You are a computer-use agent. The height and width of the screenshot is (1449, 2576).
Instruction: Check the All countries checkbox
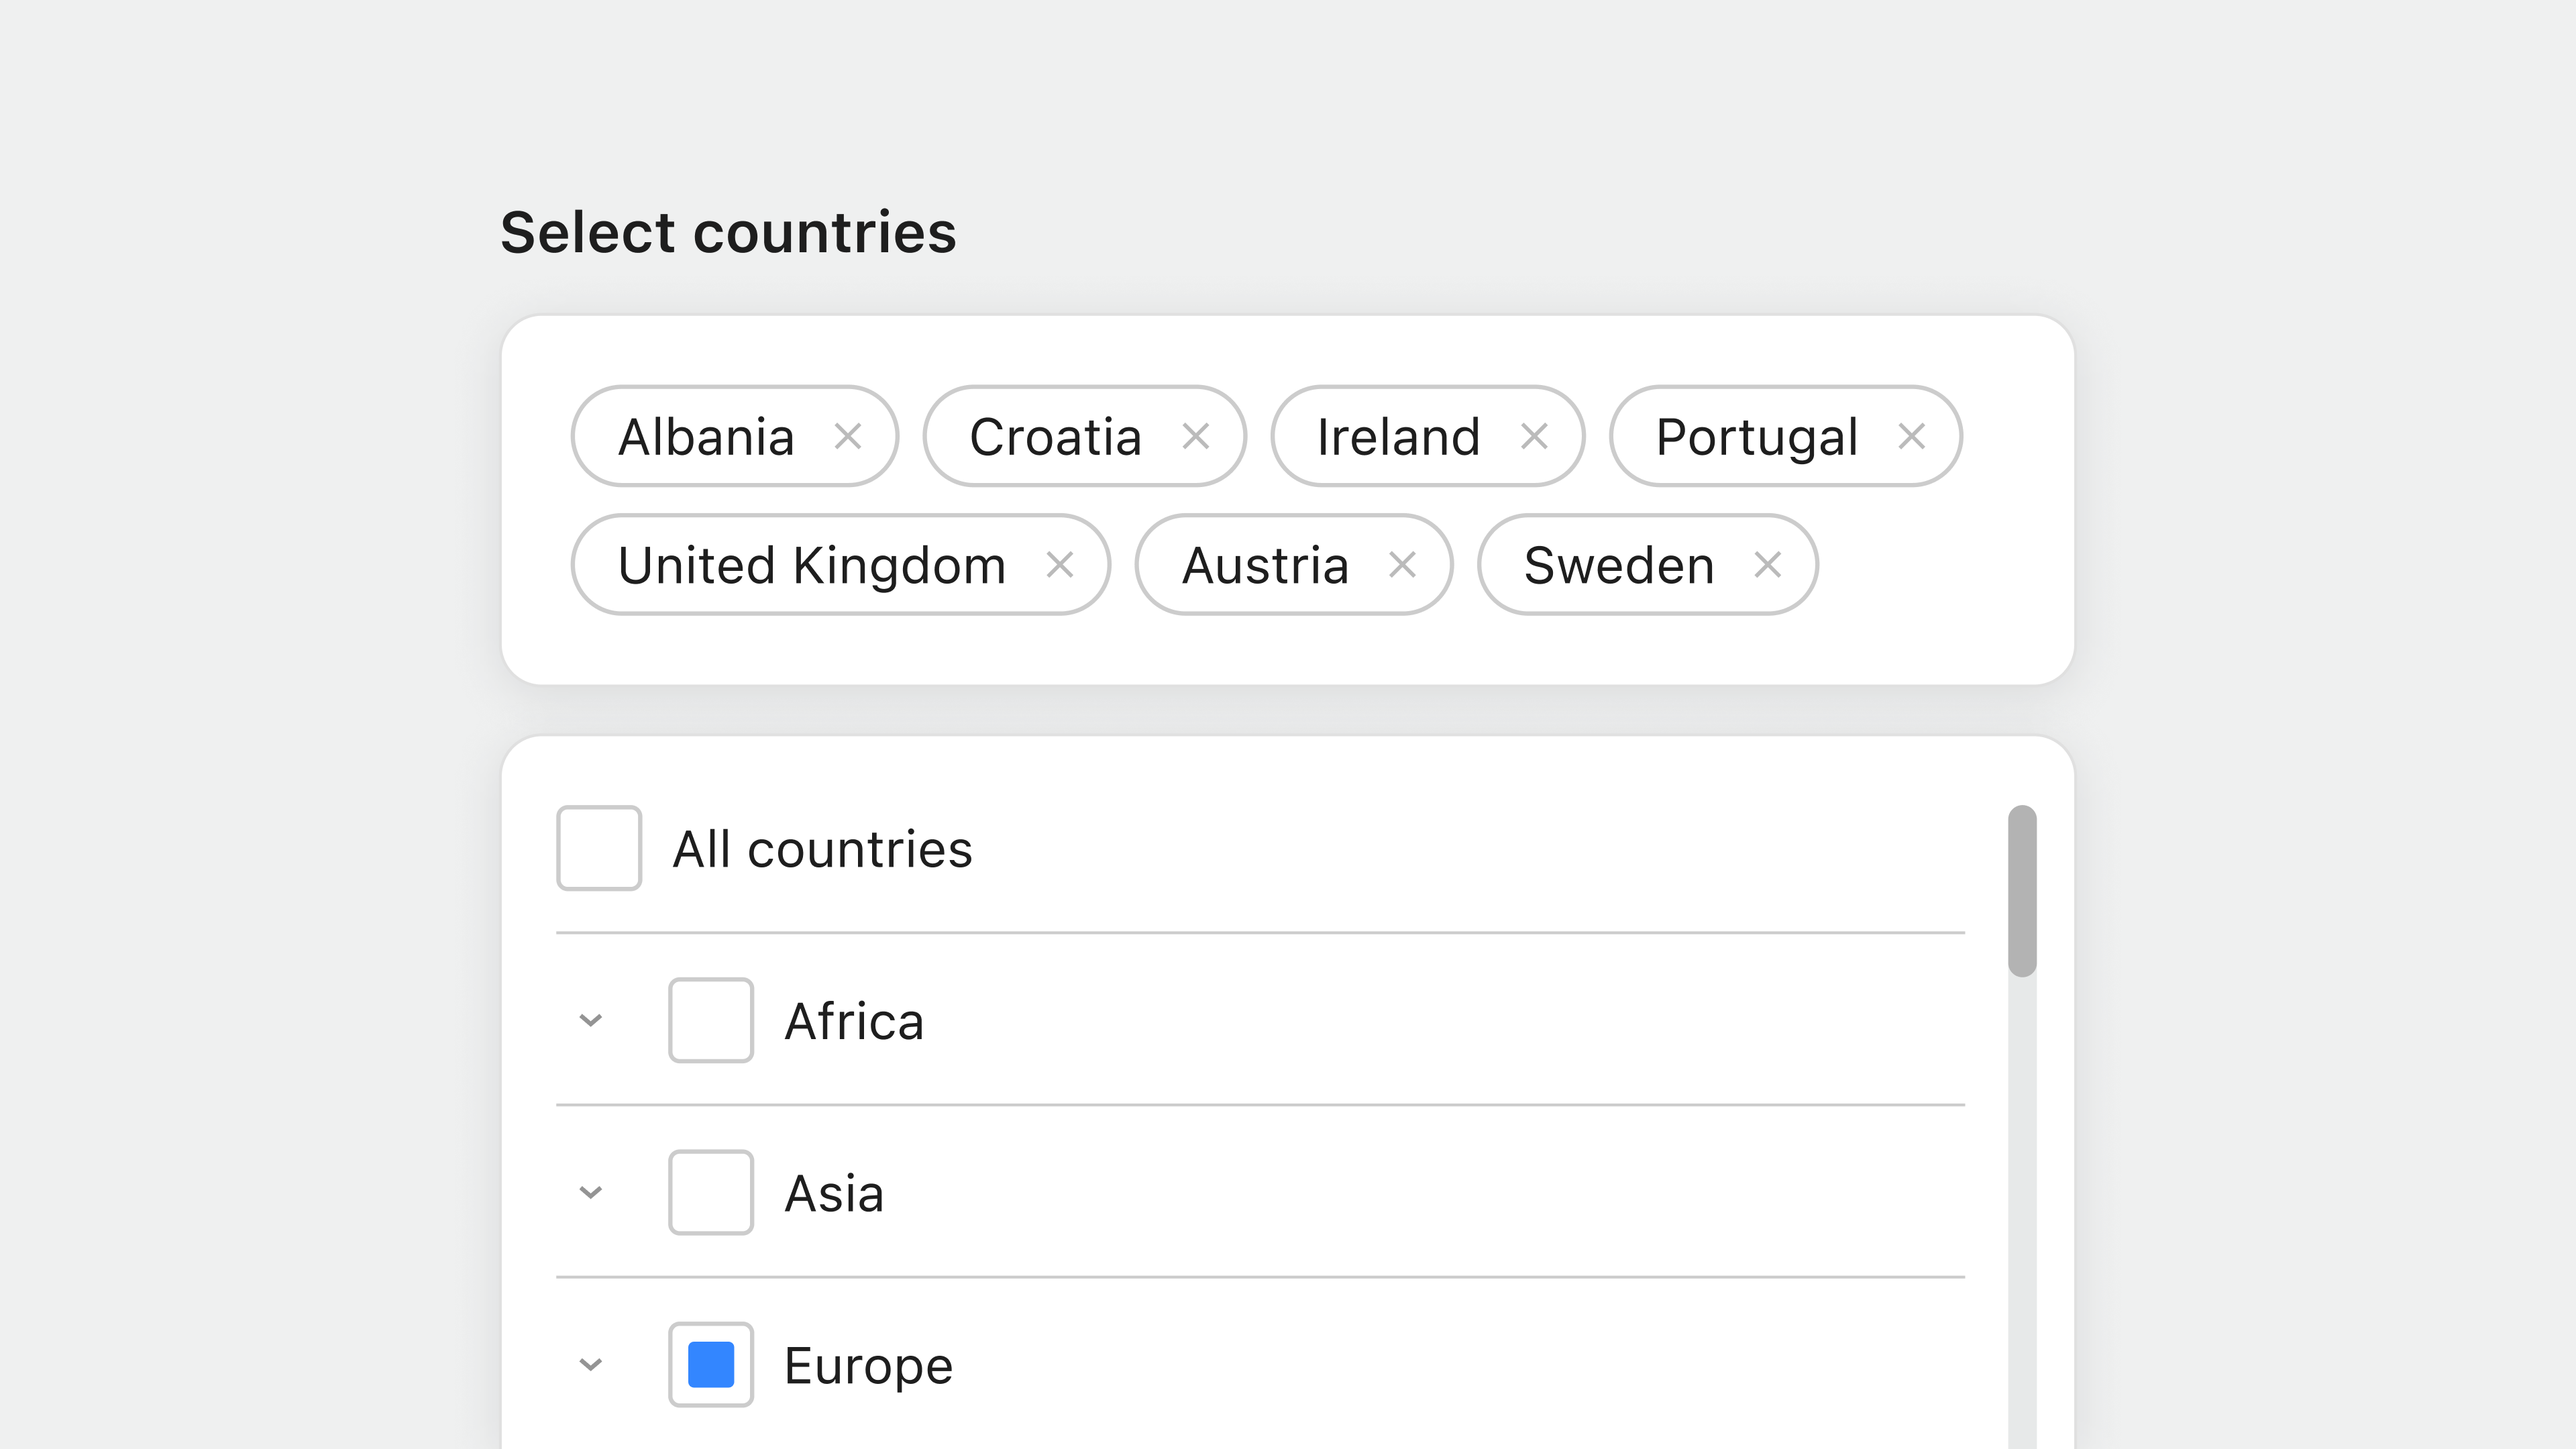click(599, 849)
